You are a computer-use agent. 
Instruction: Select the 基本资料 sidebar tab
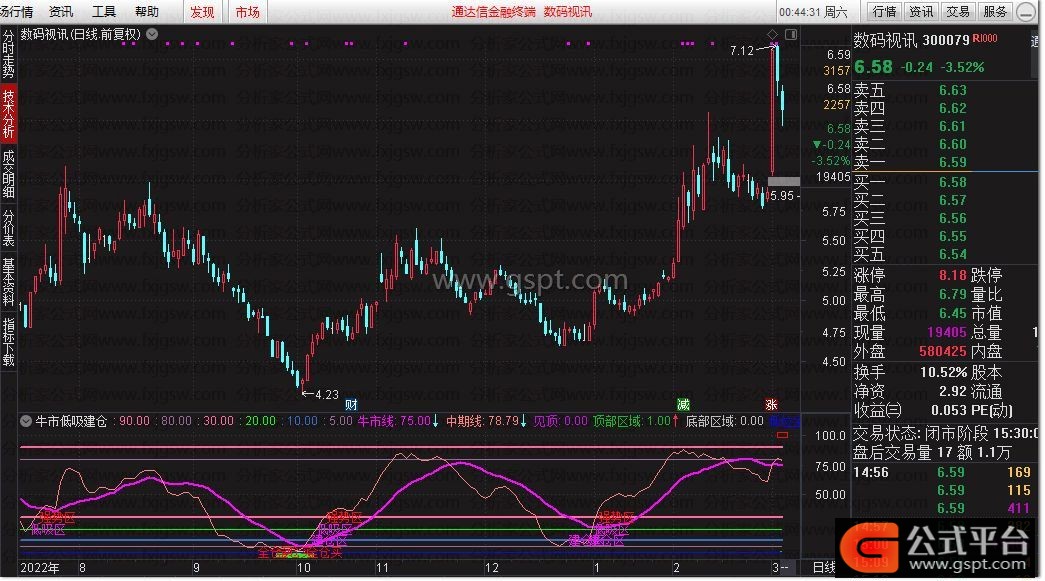tap(8, 282)
